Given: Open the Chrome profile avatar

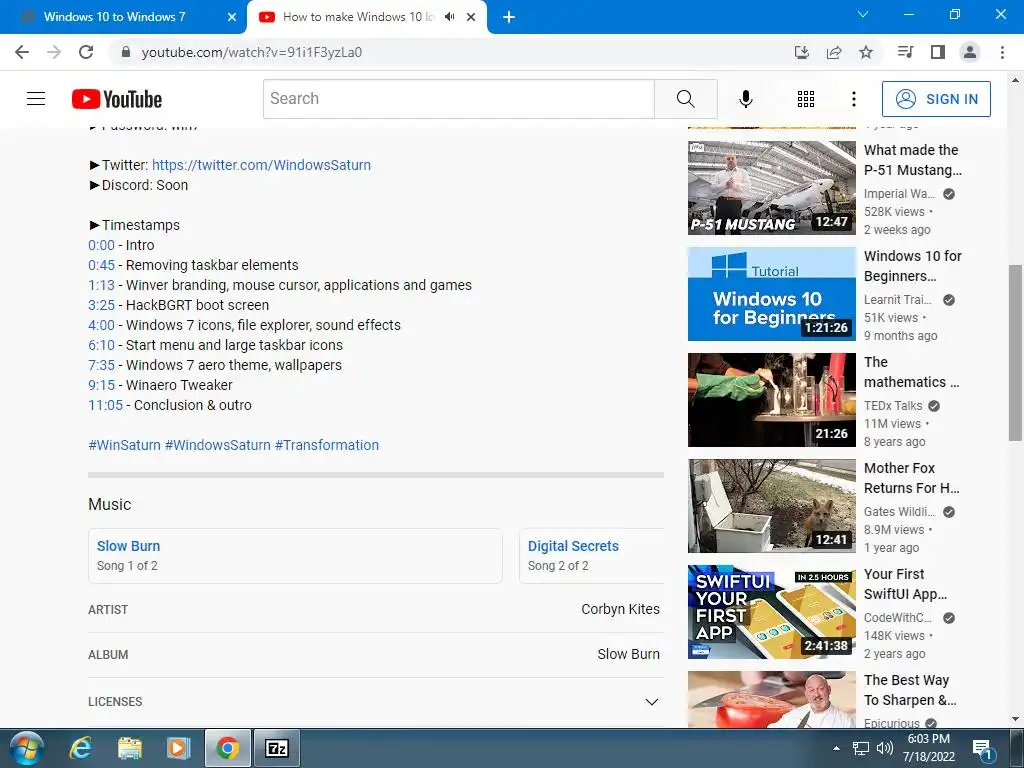Looking at the screenshot, I should 970,52.
